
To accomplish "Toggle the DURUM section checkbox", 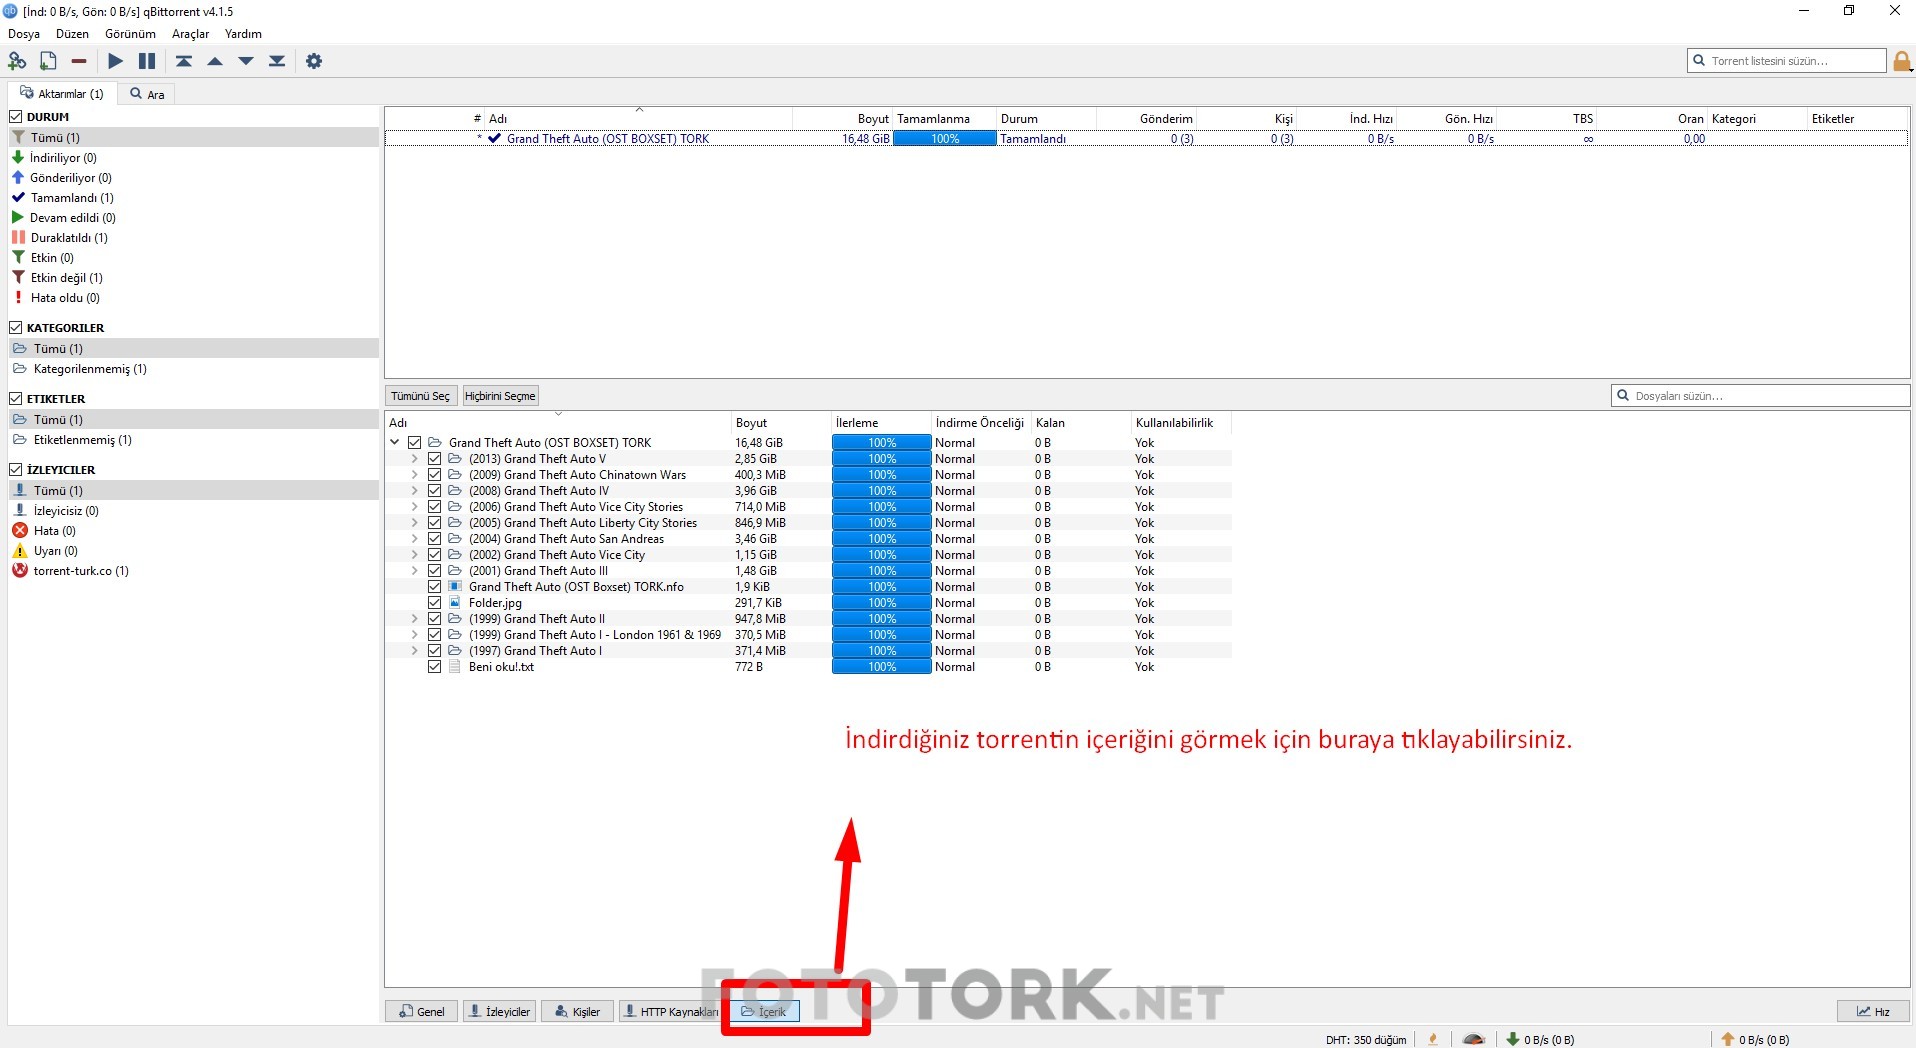I will (x=16, y=117).
